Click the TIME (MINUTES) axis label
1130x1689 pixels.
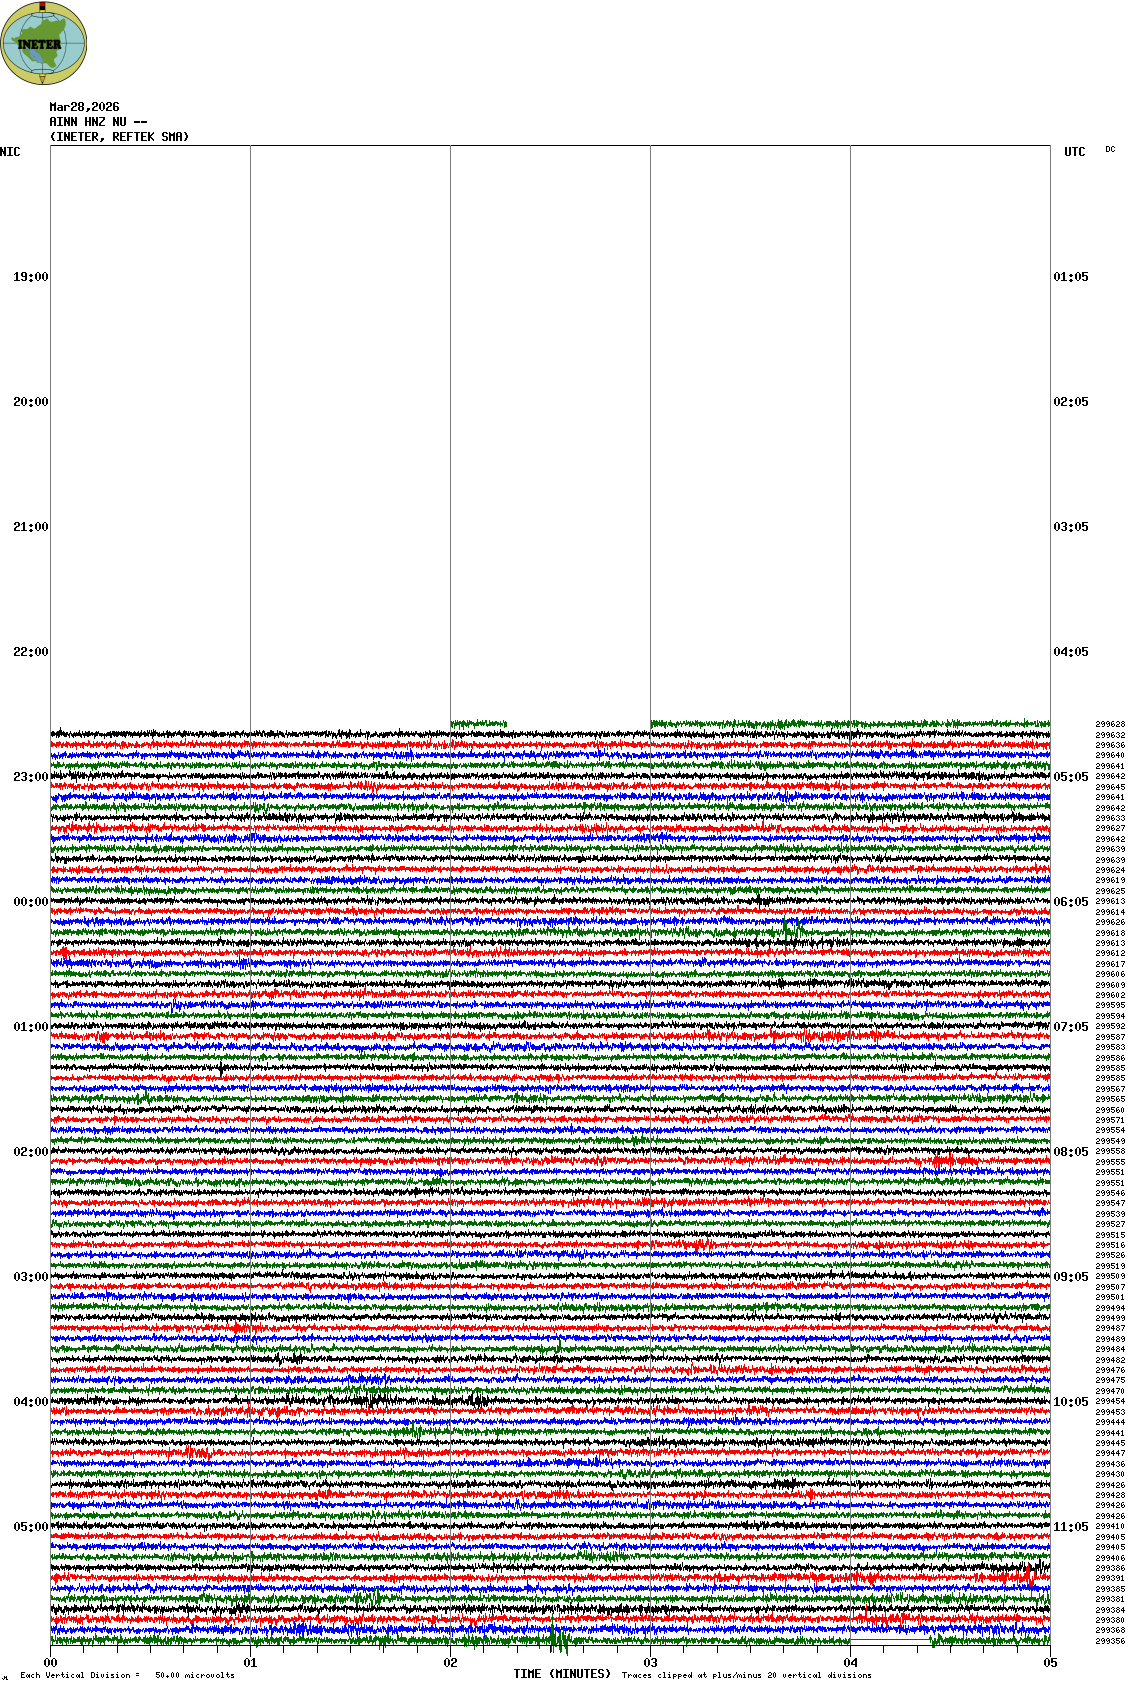pos(562,1674)
